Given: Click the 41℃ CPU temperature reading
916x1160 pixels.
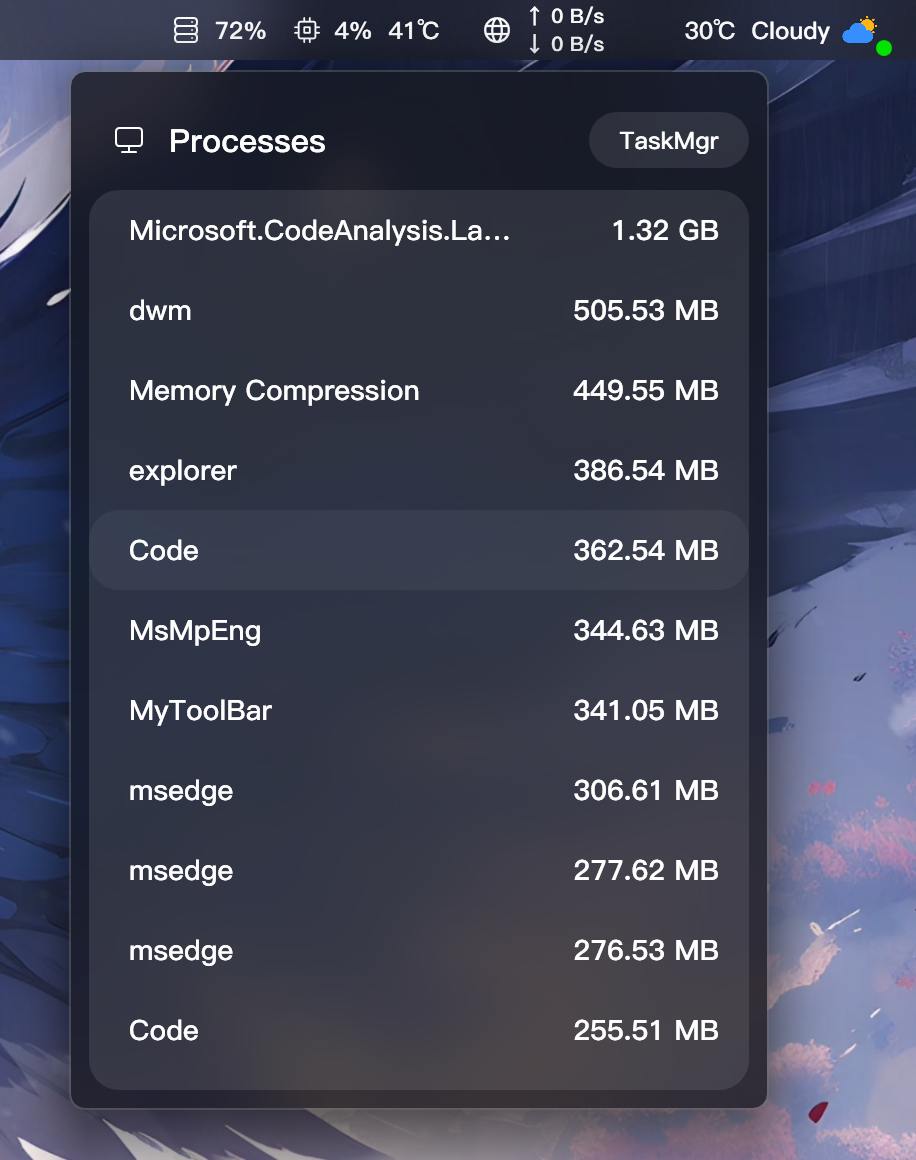Looking at the screenshot, I should point(414,31).
